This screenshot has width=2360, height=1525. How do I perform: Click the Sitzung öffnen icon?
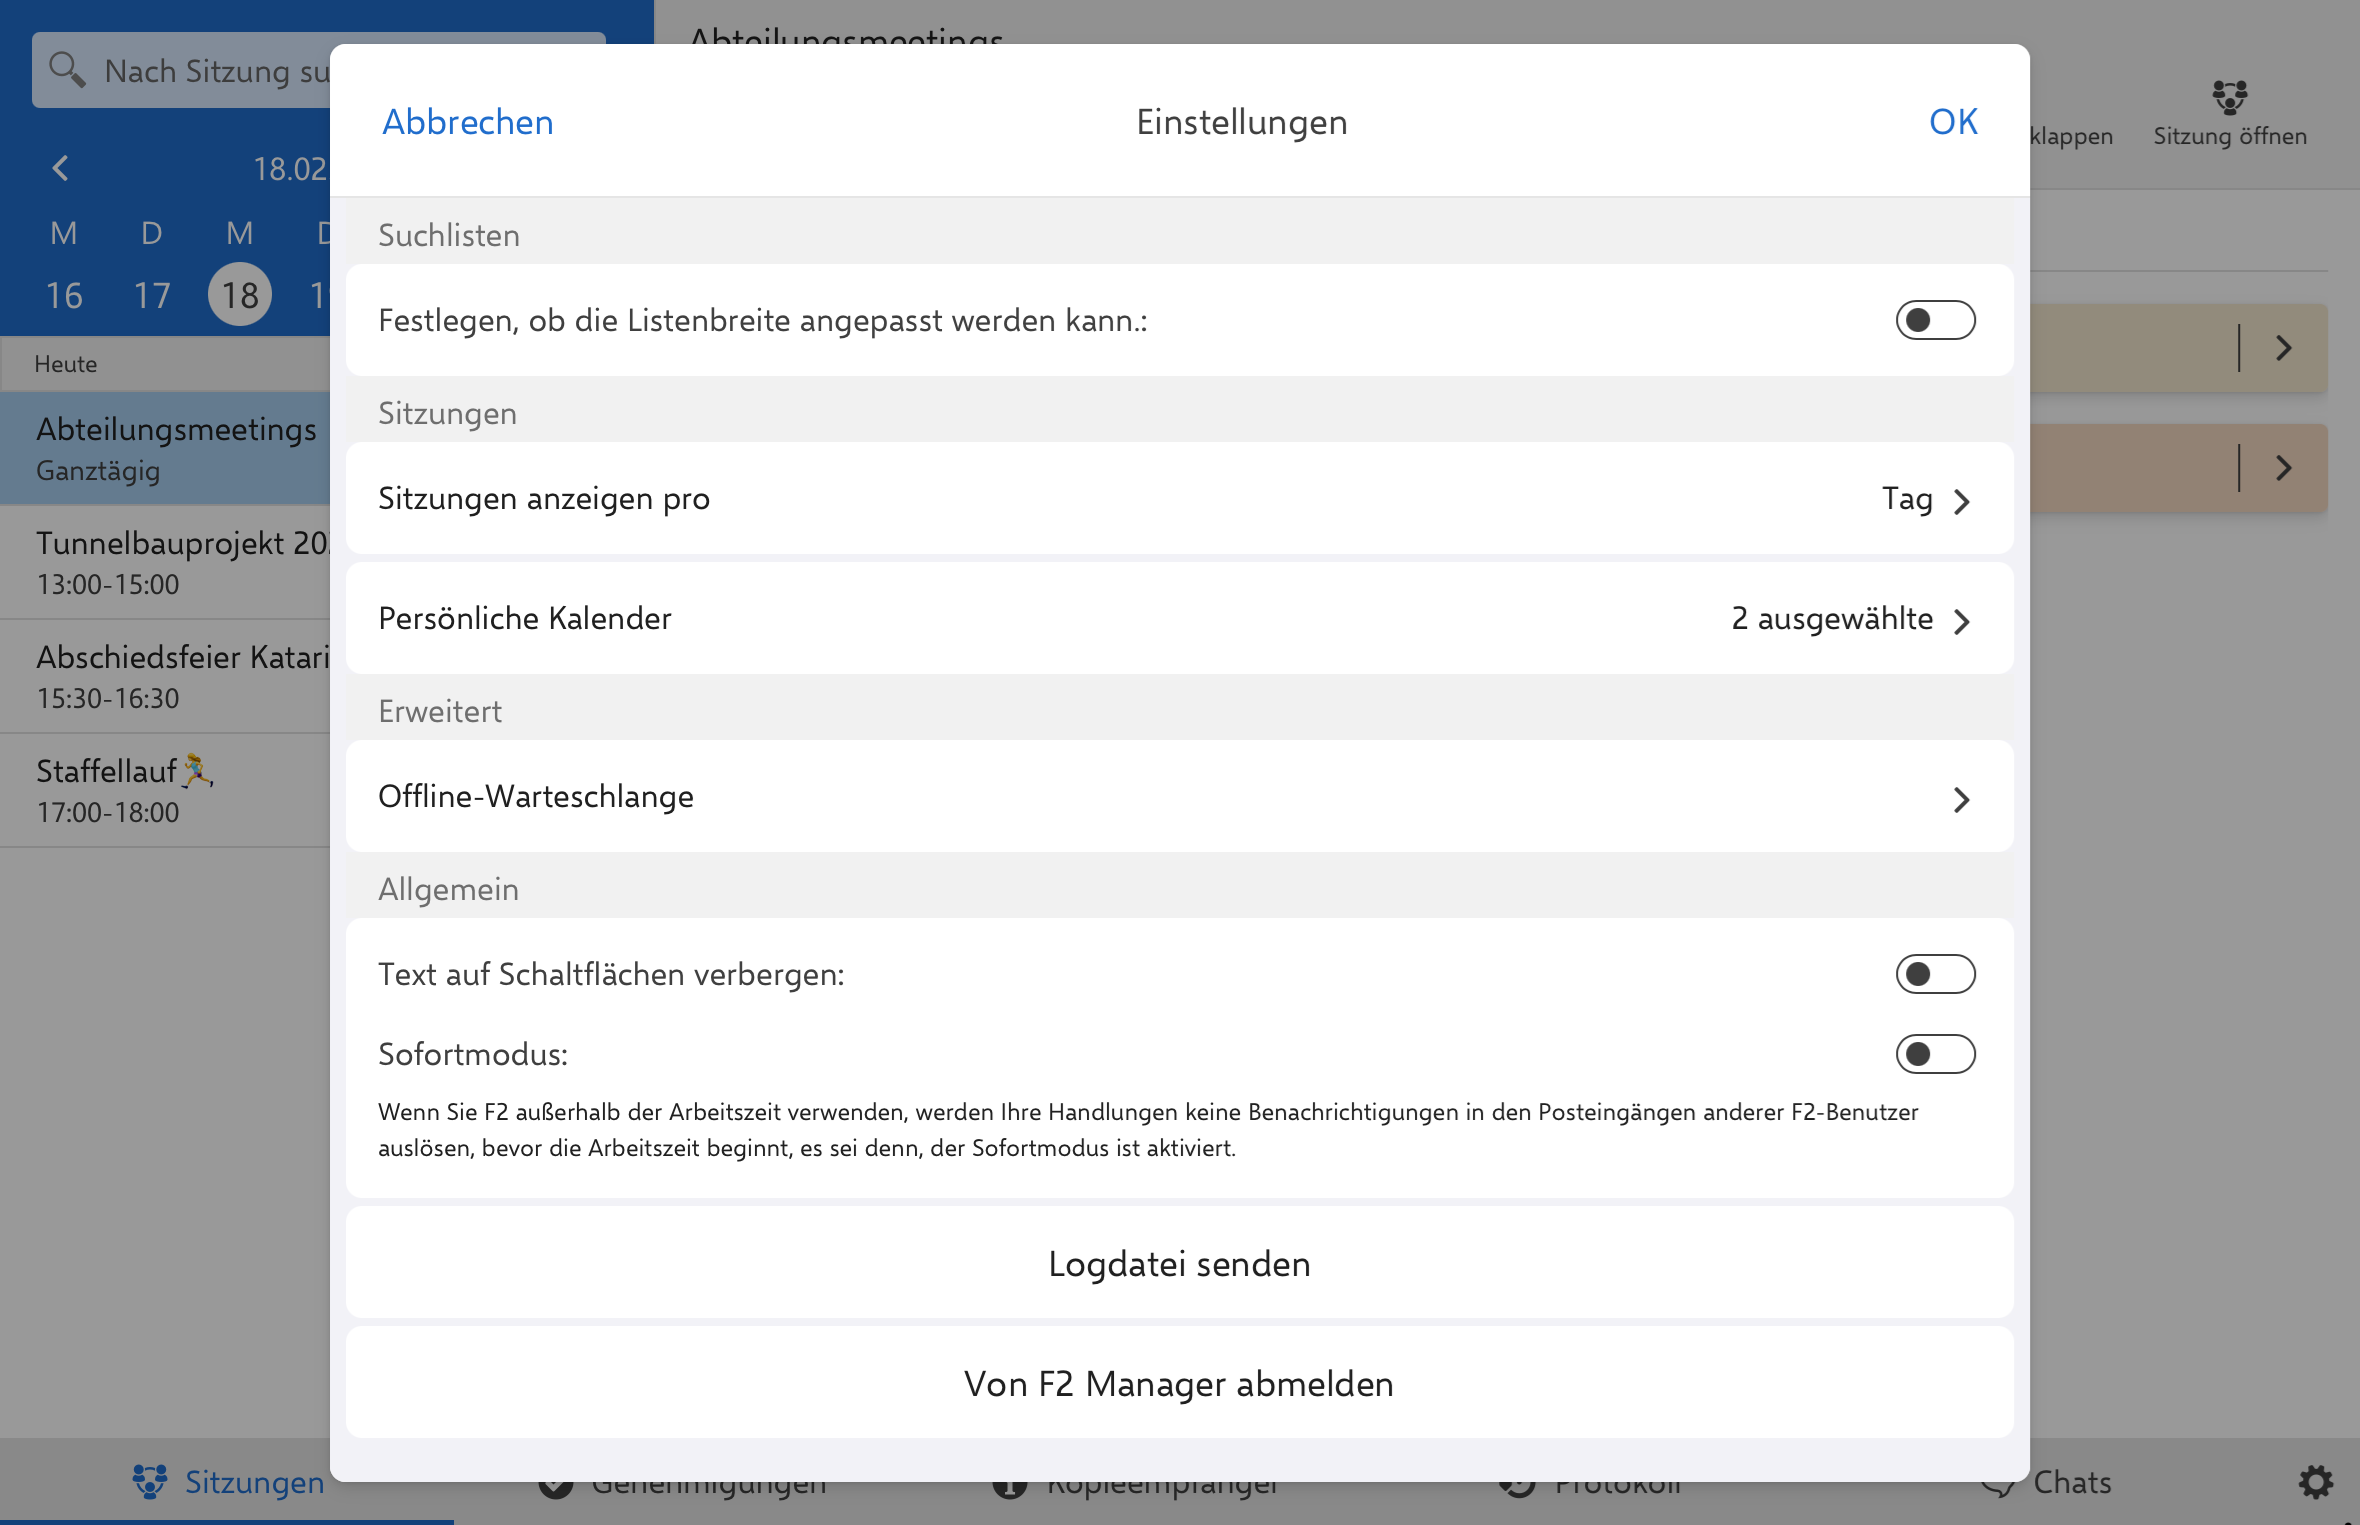tap(2229, 97)
